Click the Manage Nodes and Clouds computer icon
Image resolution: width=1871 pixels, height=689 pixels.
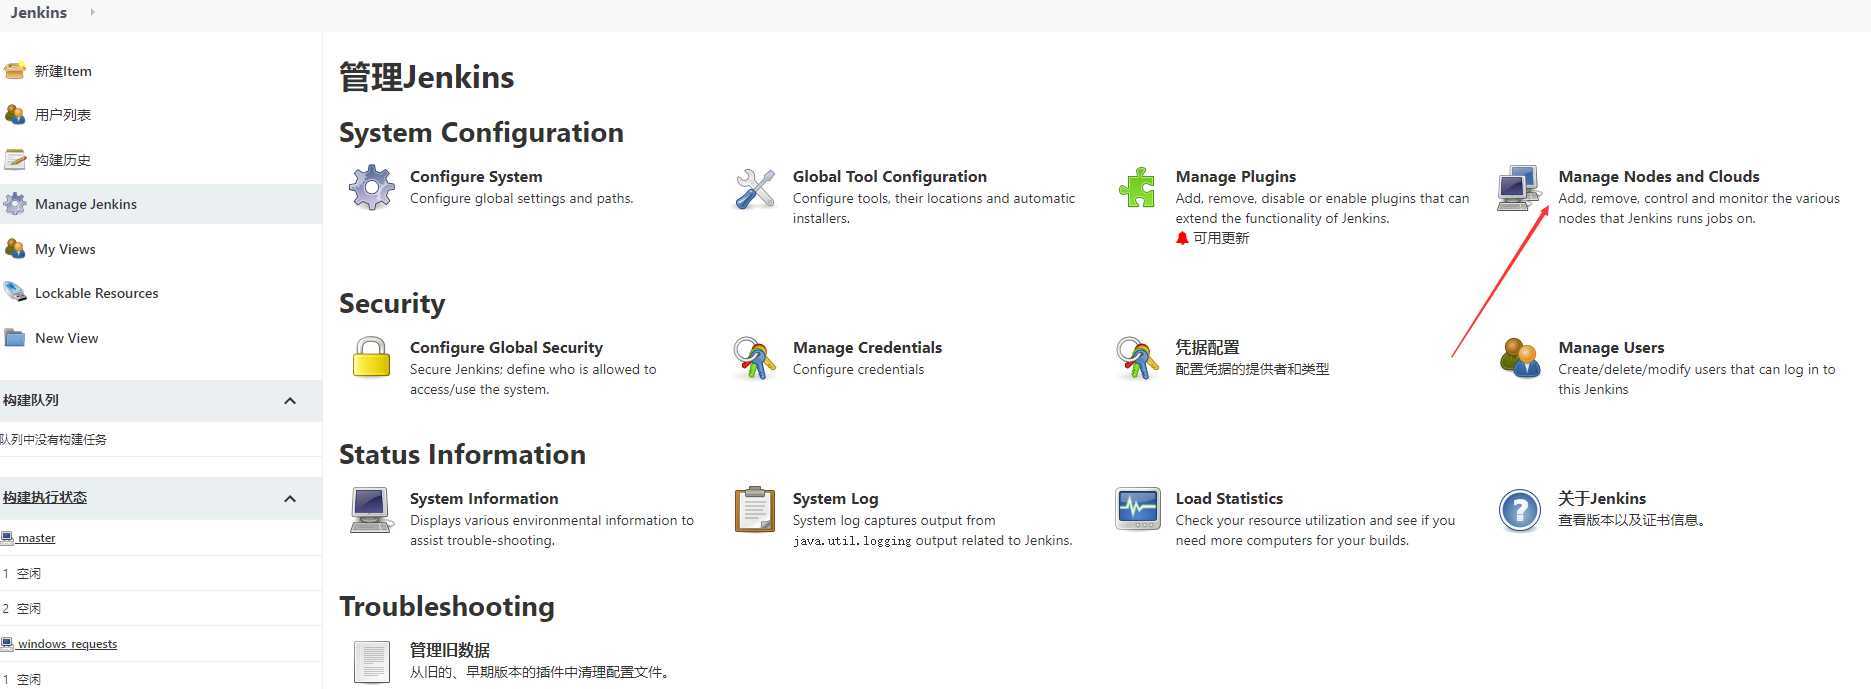click(1519, 188)
